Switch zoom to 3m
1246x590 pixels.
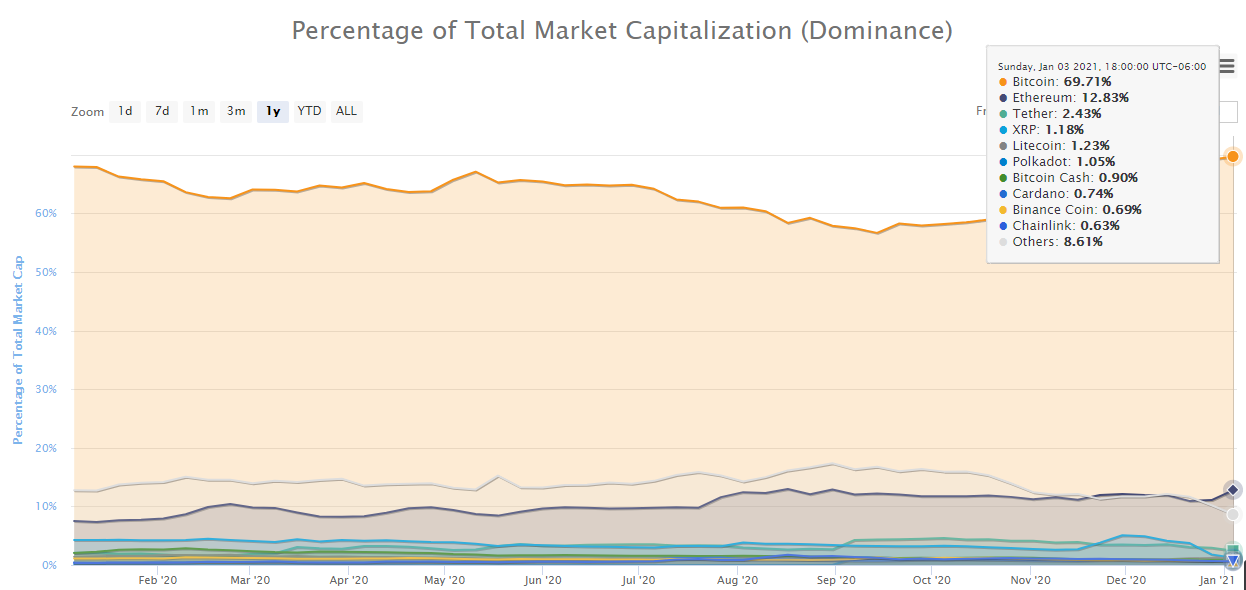tap(236, 111)
